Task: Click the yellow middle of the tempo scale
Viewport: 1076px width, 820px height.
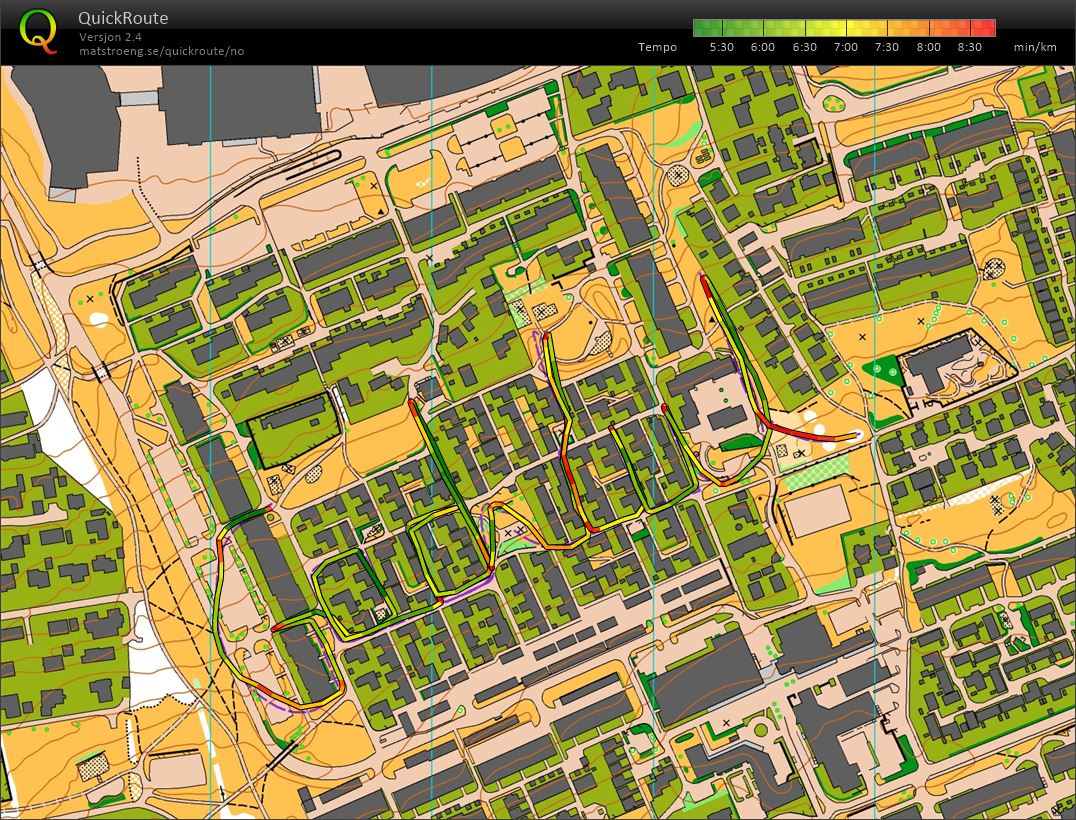Action: (x=845, y=28)
